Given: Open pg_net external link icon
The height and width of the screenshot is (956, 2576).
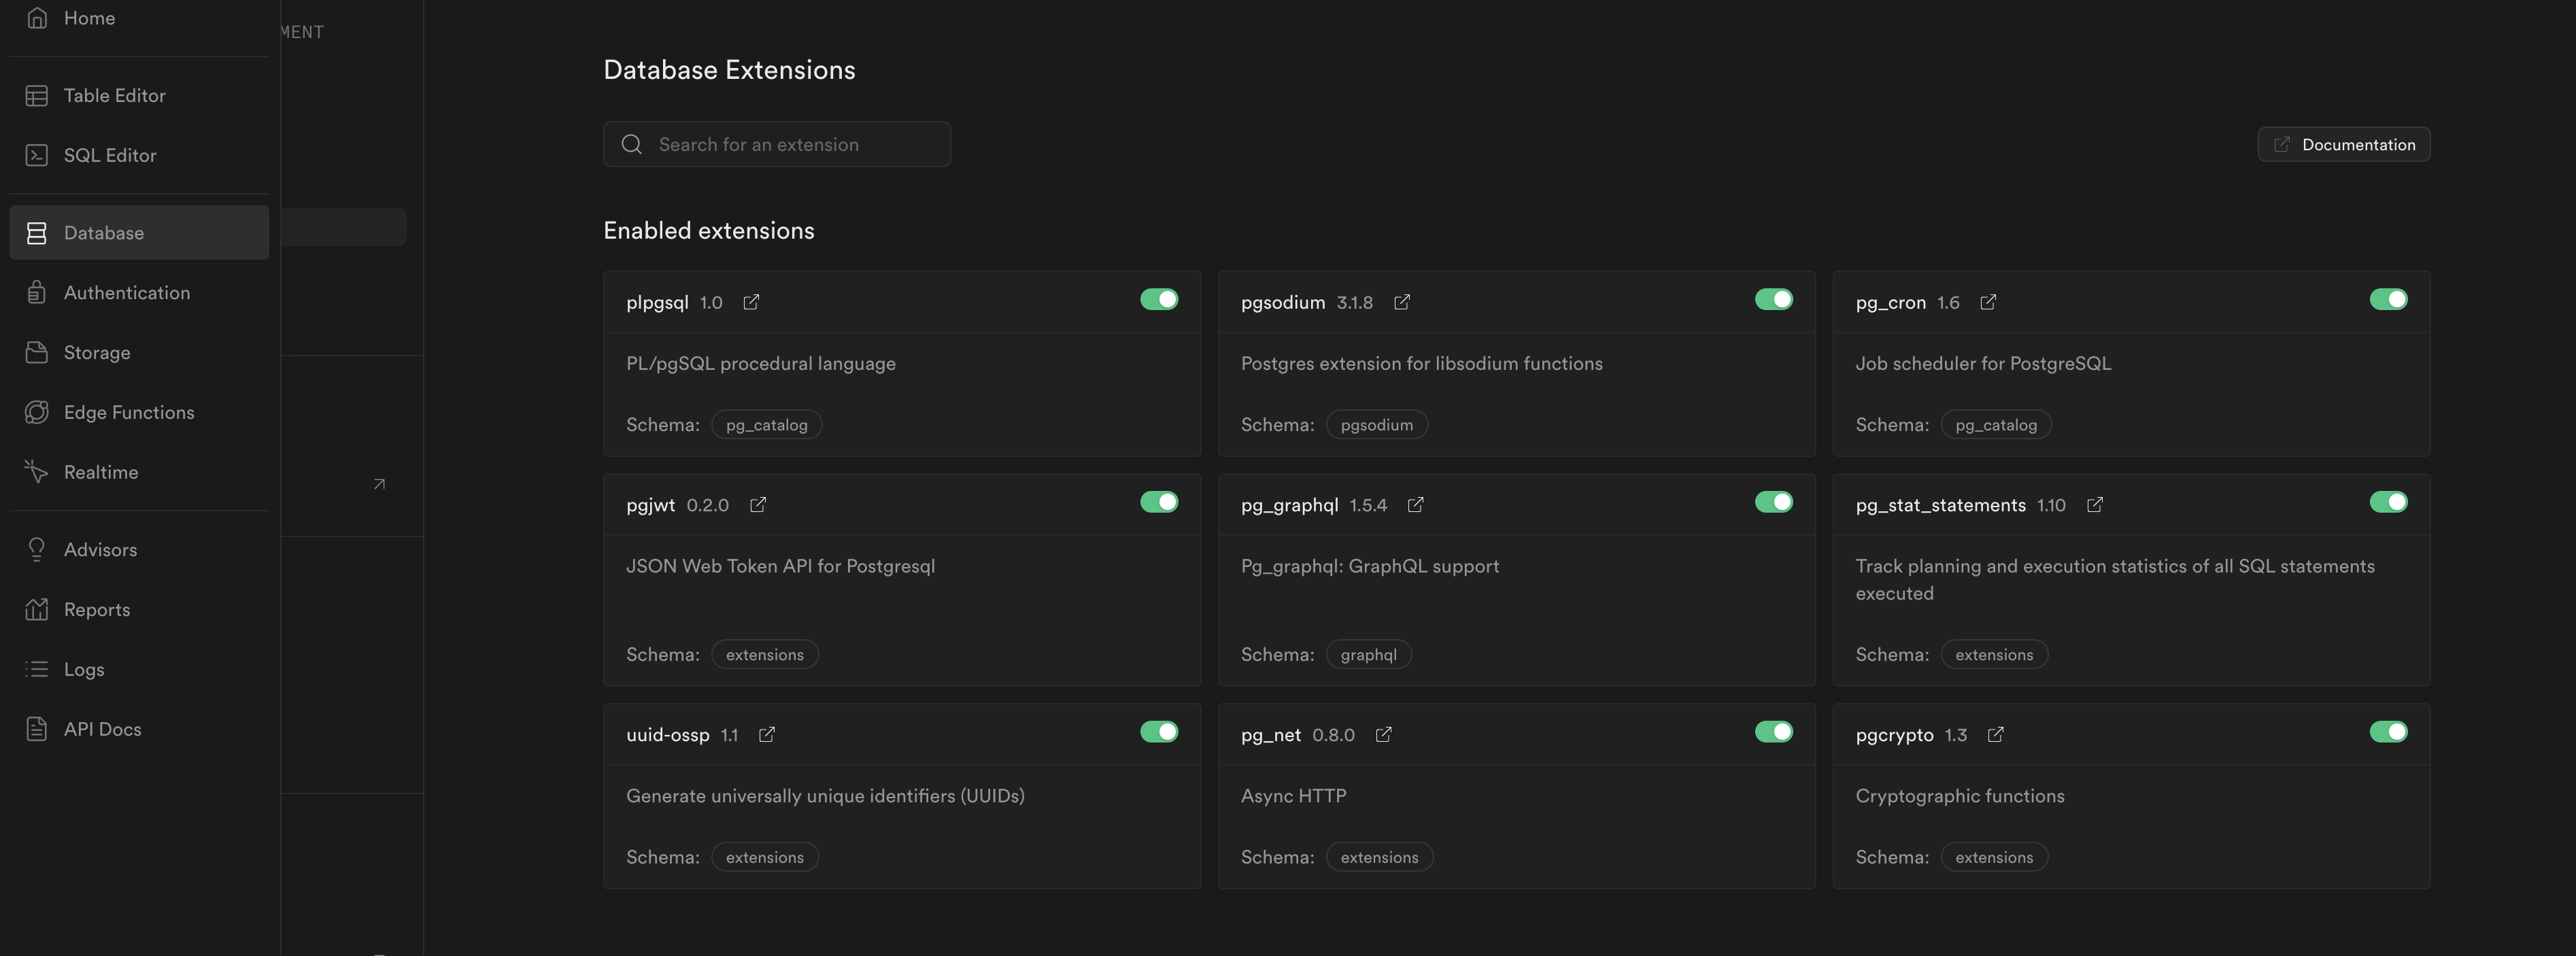Looking at the screenshot, I should click(x=1384, y=735).
